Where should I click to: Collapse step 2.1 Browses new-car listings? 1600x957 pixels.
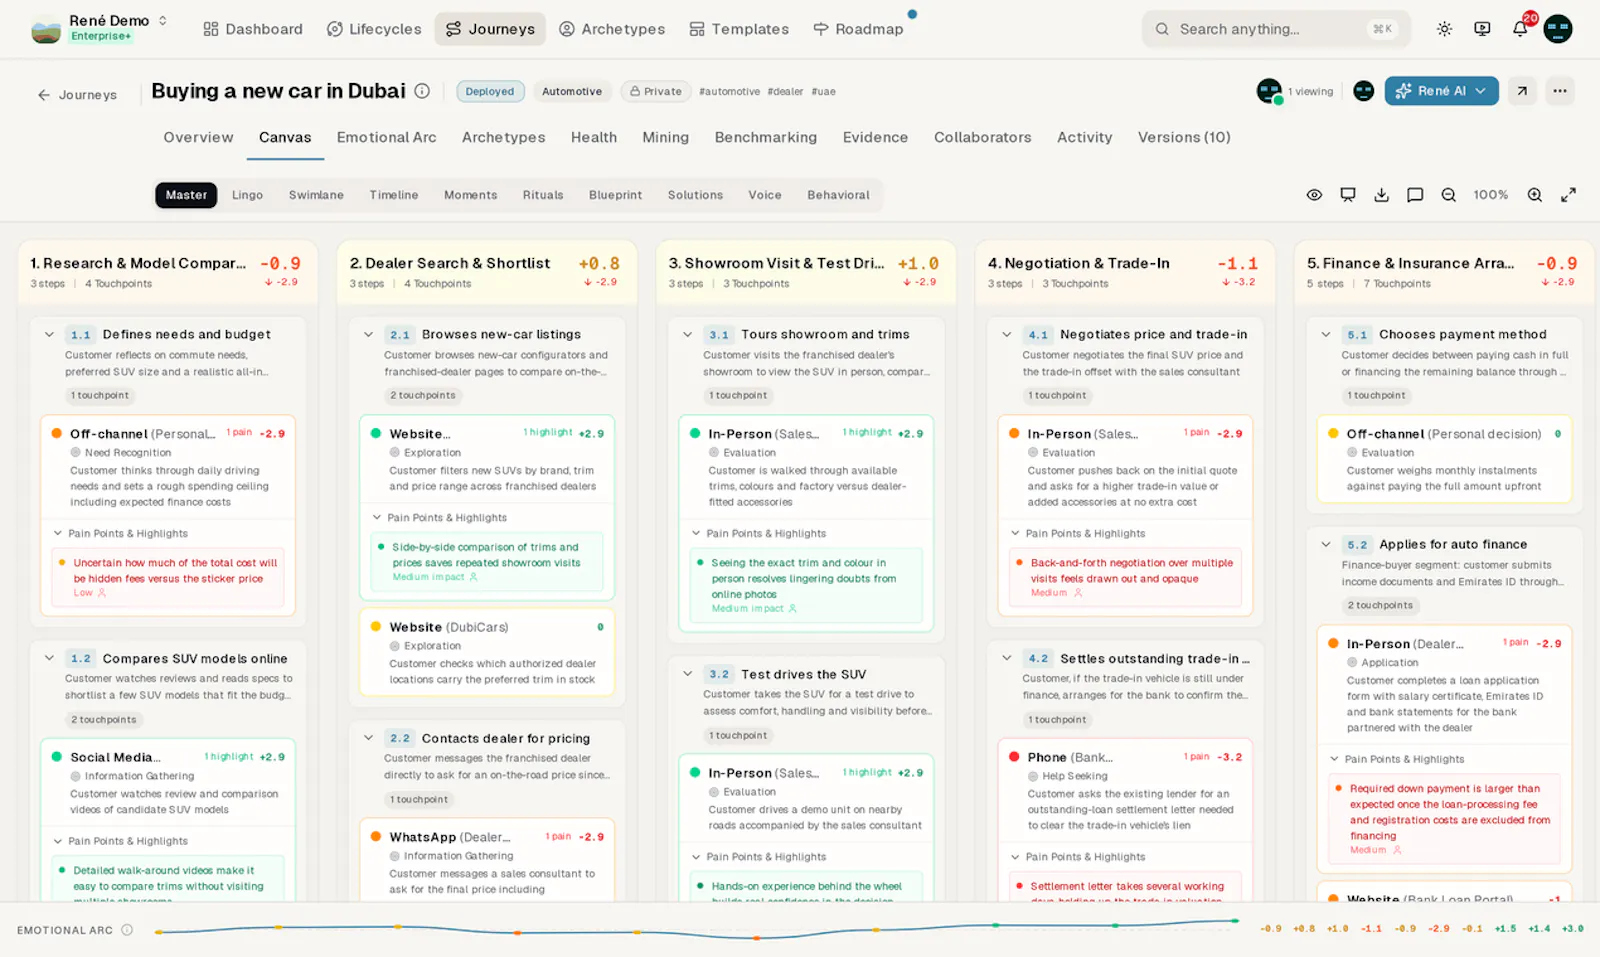click(x=368, y=334)
